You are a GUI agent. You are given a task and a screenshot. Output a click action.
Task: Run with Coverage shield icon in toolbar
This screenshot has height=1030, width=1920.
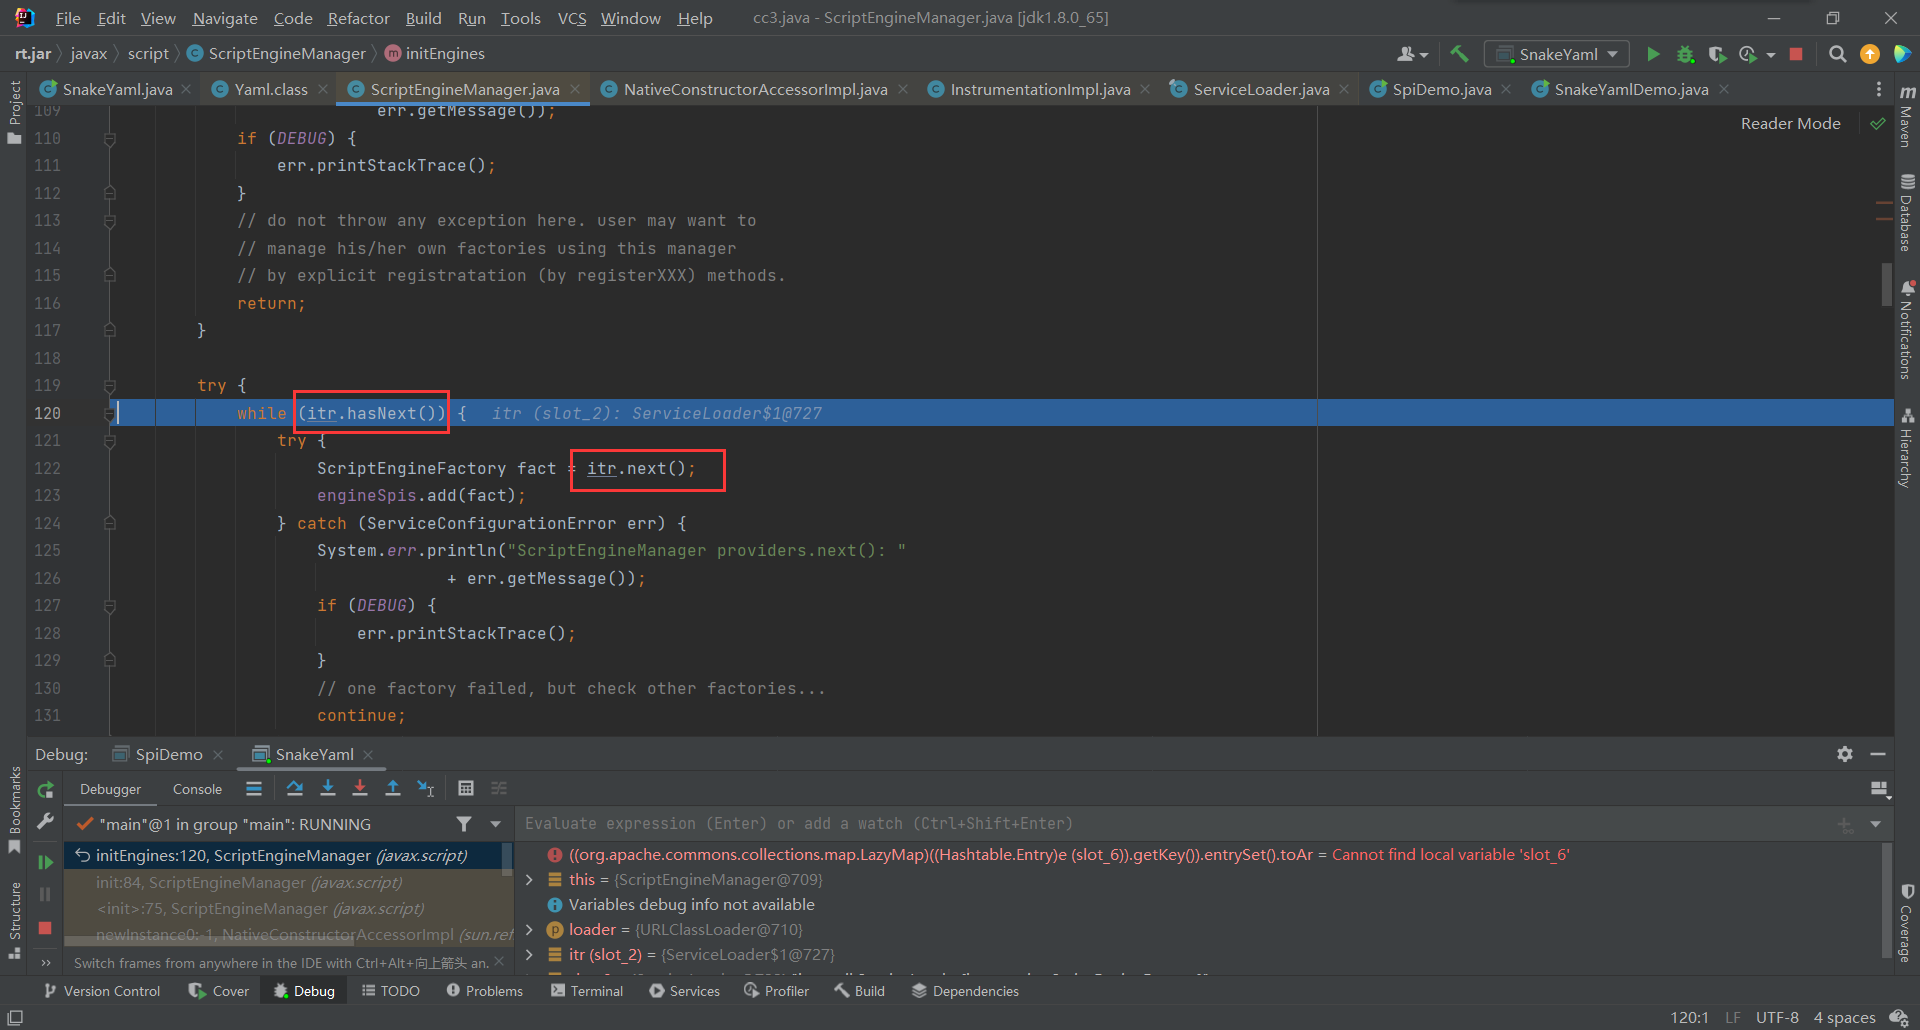point(1717,54)
